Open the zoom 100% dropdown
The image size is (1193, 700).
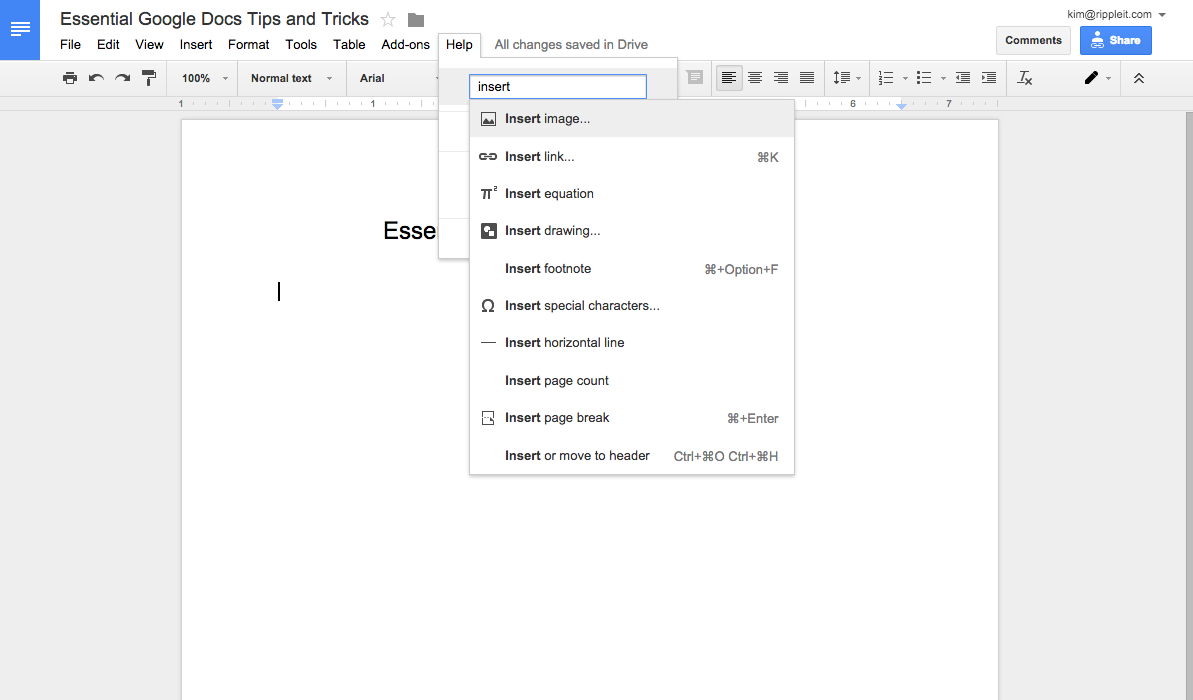pos(205,78)
